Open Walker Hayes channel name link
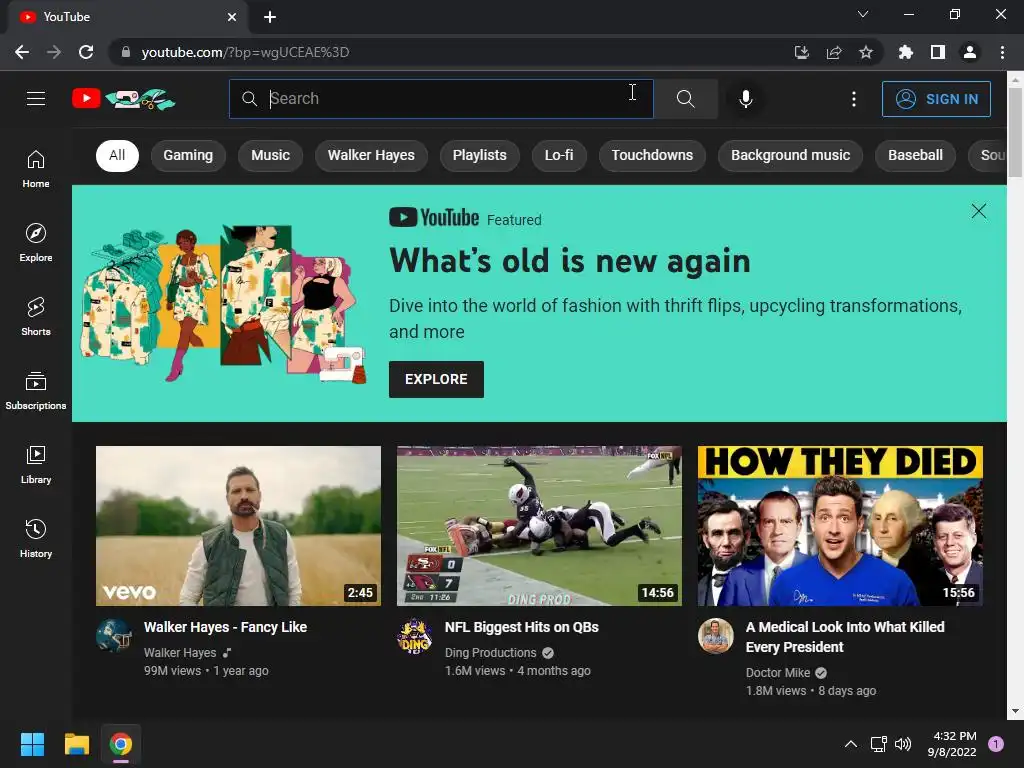Image resolution: width=1024 pixels, height=768 pixels. tap(180, 652)
